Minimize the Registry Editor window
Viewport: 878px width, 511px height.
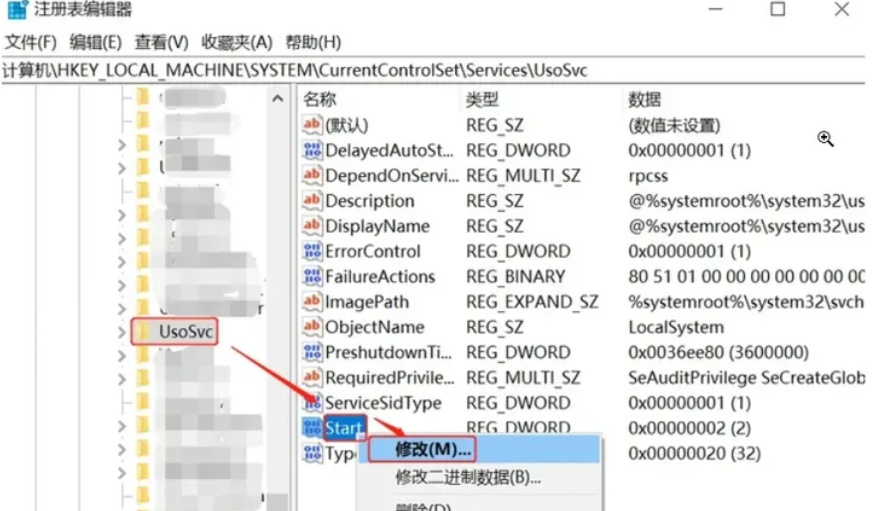tap(716, 10)
